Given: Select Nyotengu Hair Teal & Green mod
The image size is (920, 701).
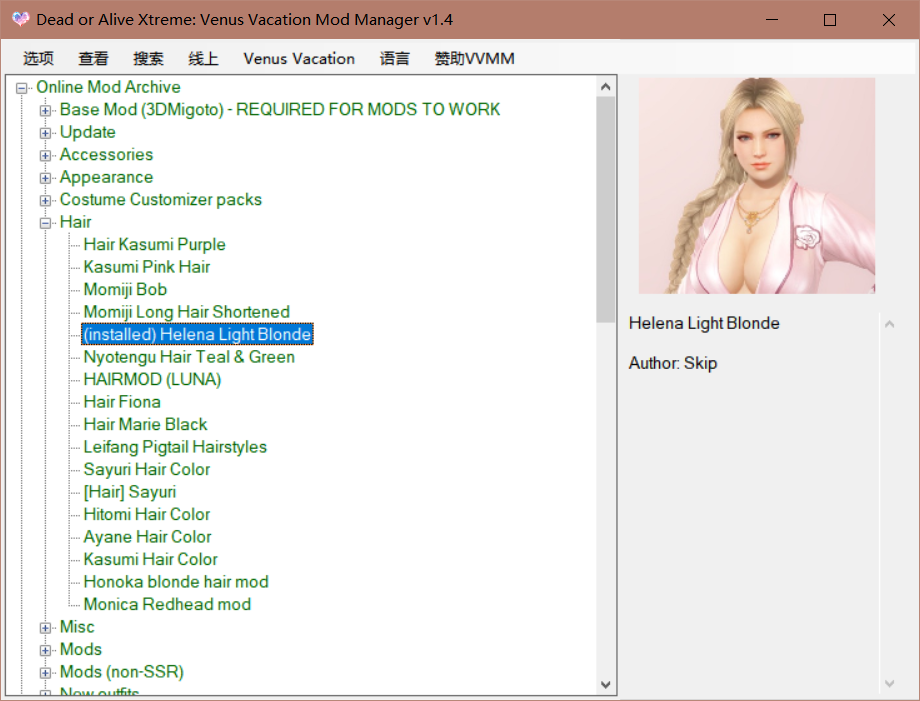Looking at the screenshot, I should [189, 357].
